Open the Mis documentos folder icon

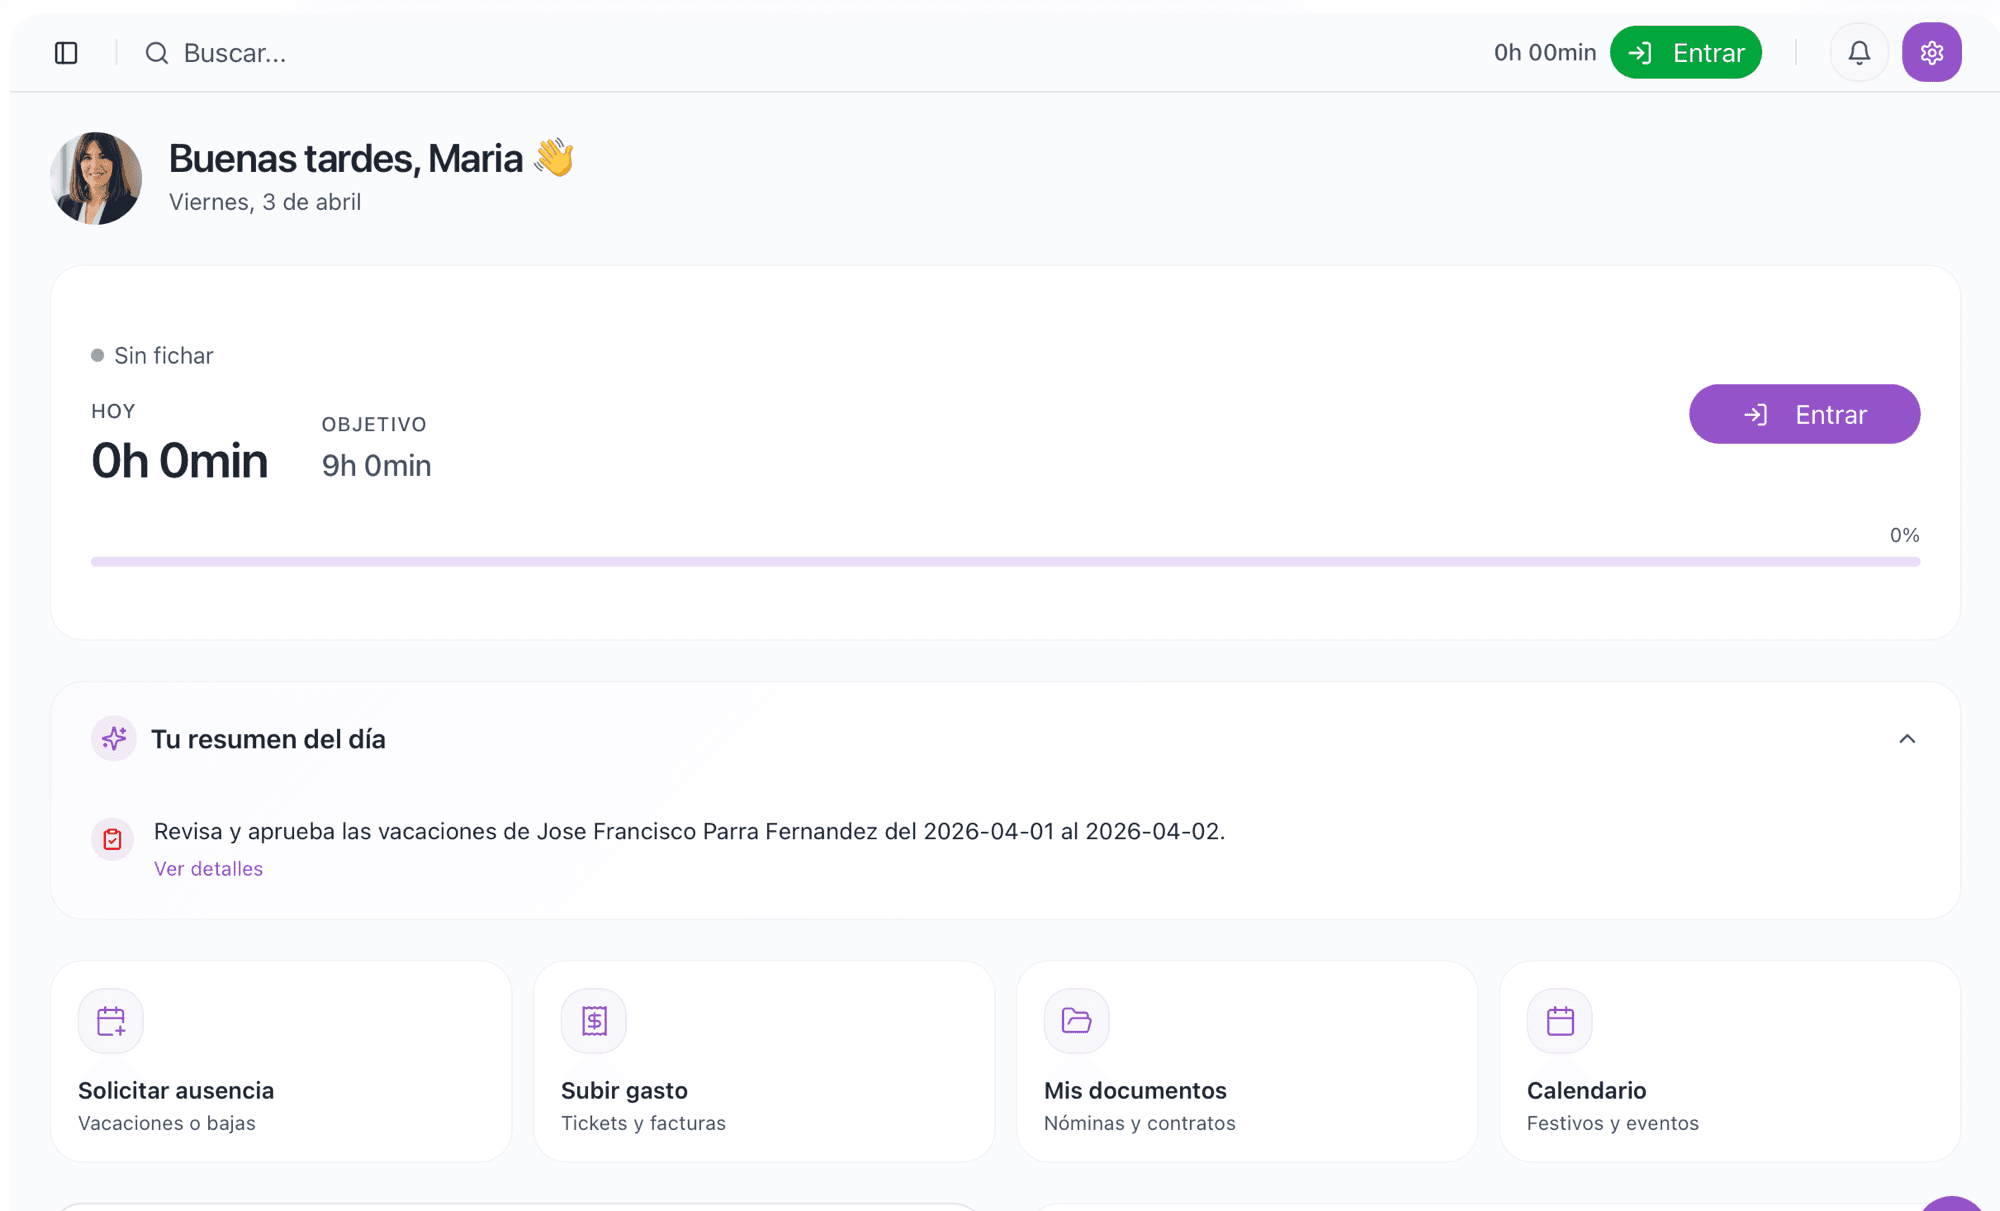pos(1075,1020)
